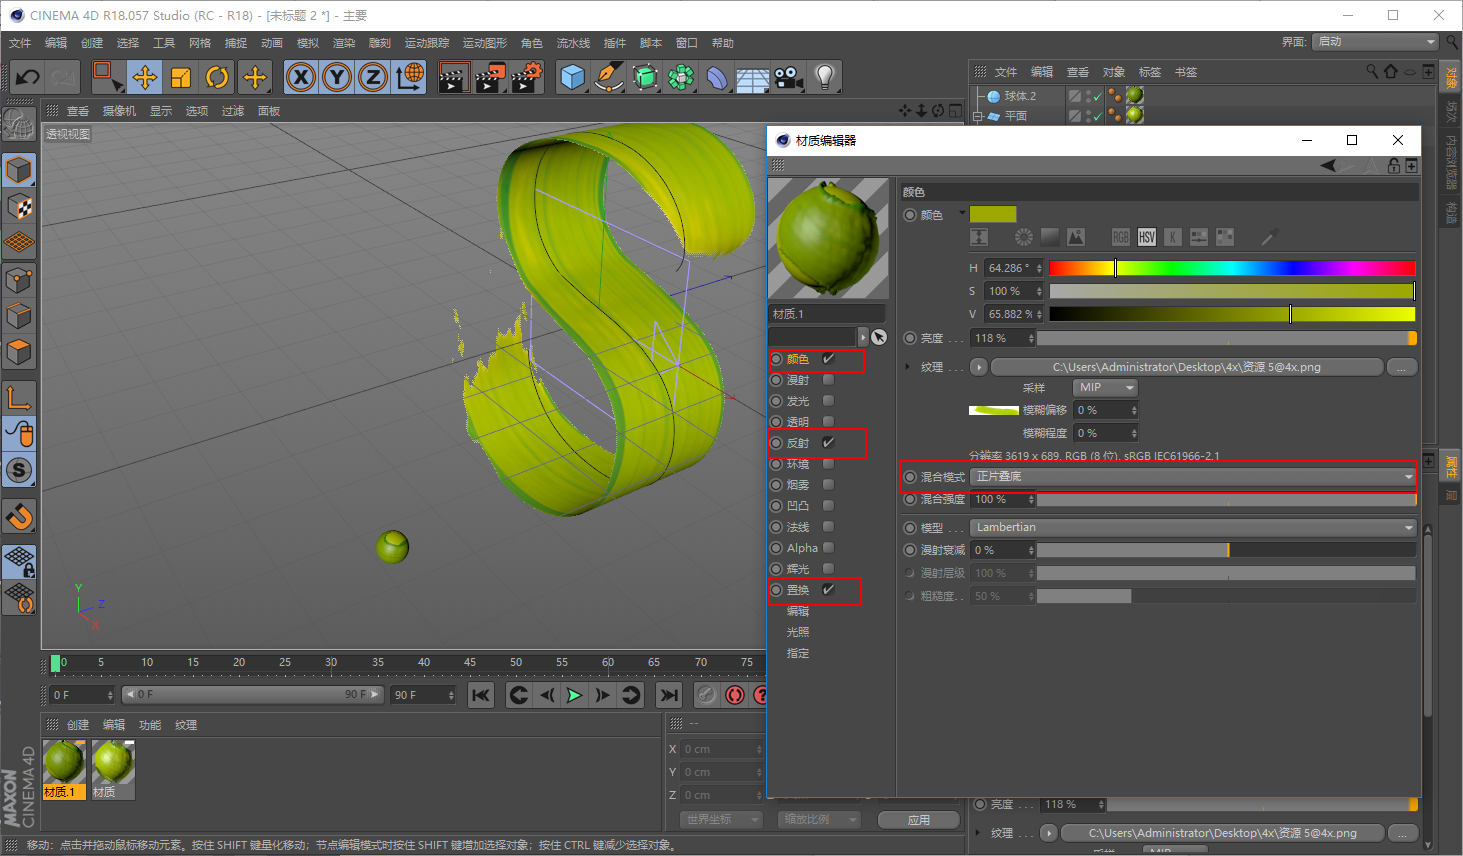Play the animation forward

pyautogui.click(x=574, y=695)
